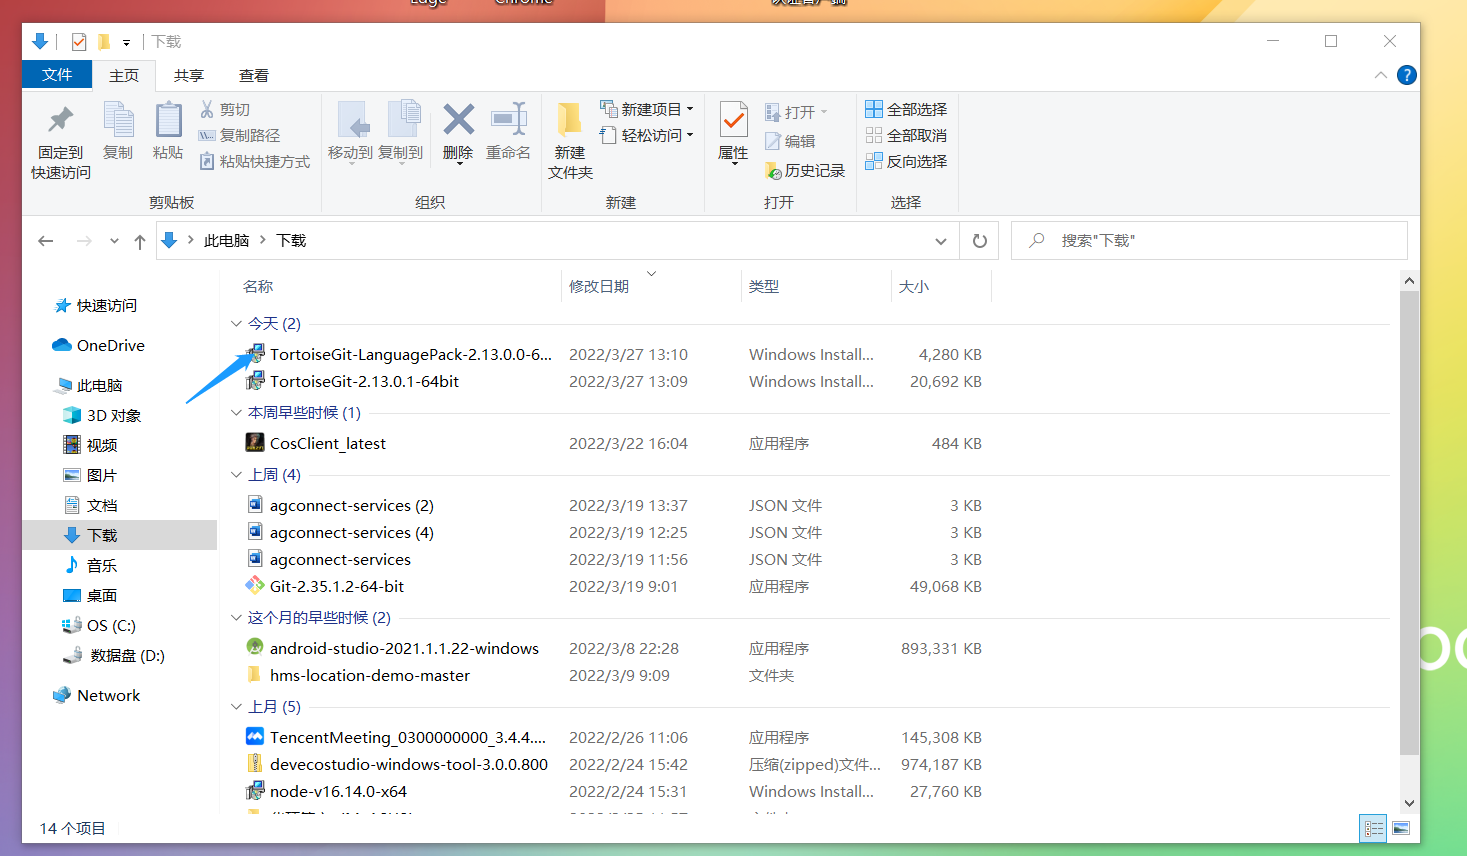
Task: Select 音乐 folder in the sidebar
Action: click(x=90, y=565)
